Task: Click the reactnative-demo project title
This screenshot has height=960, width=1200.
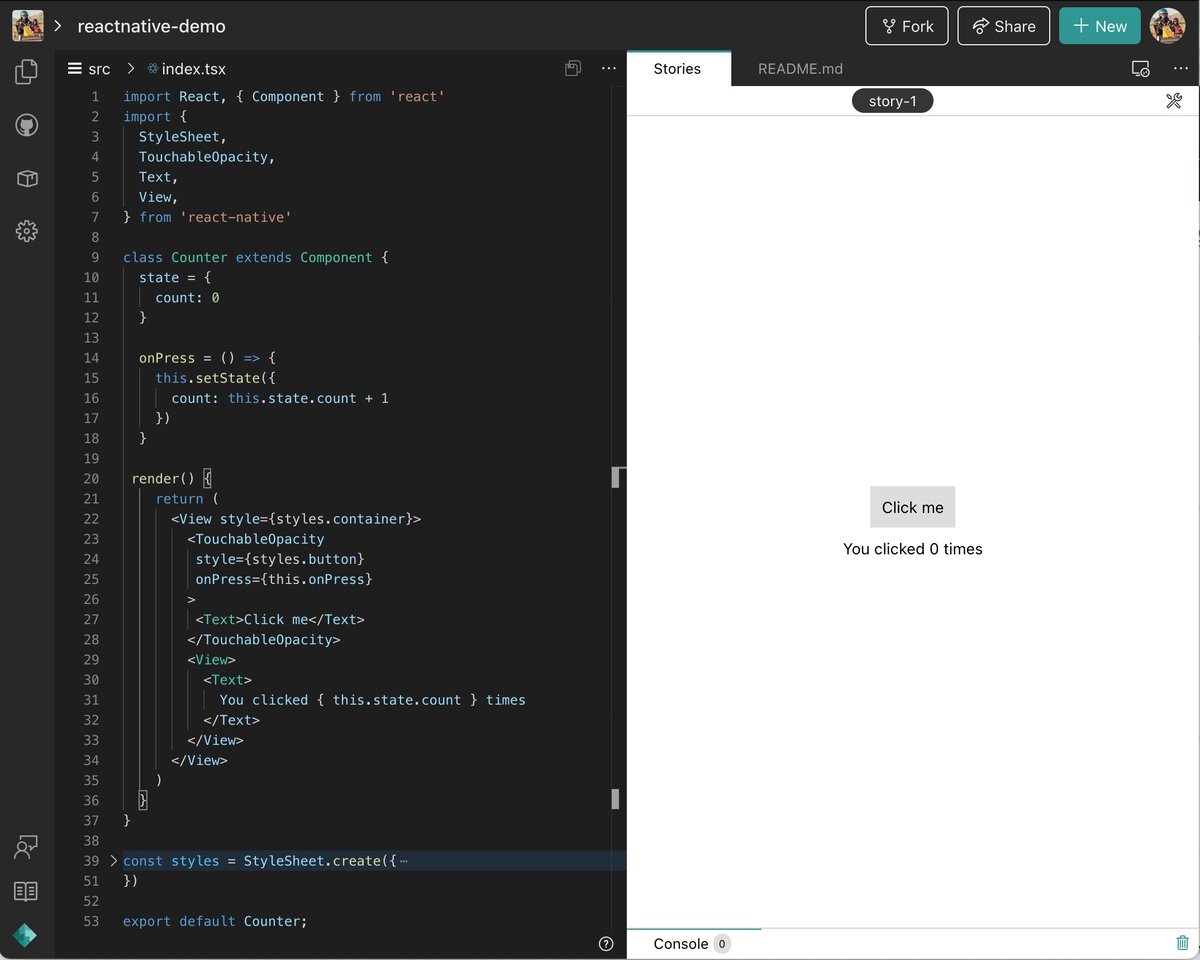Action: pyautogui.click(x=152, y=26)
